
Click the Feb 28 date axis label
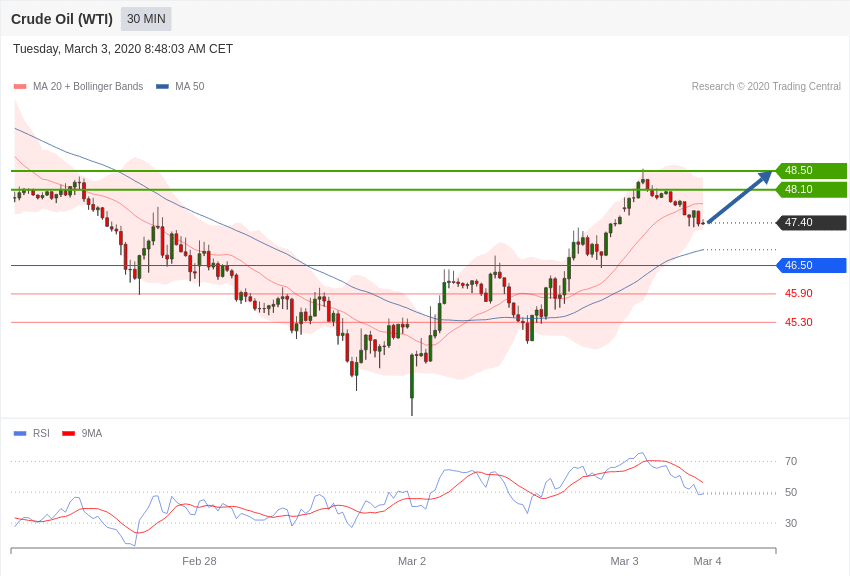click(x=199, y=561)
